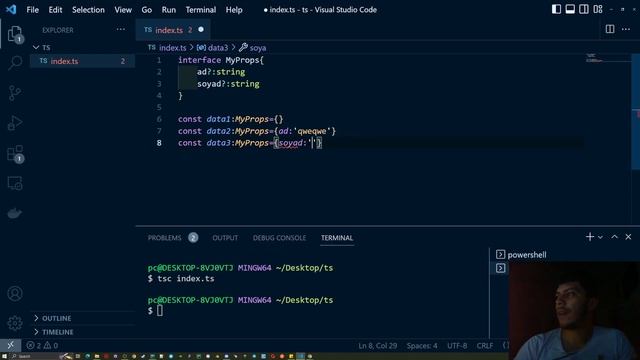
Task: Open terminal launch profile dropdown arrow
Action: 600,237
